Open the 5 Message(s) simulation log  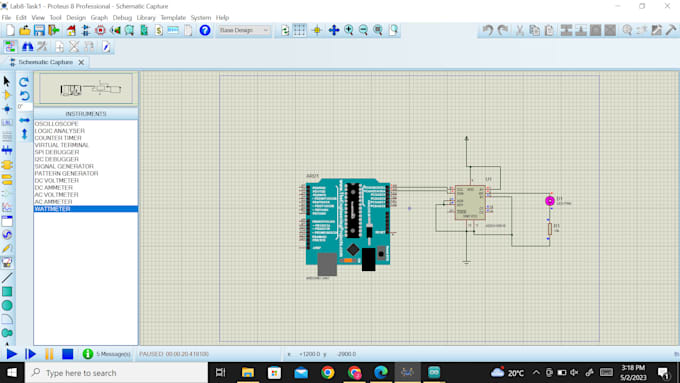107,354
